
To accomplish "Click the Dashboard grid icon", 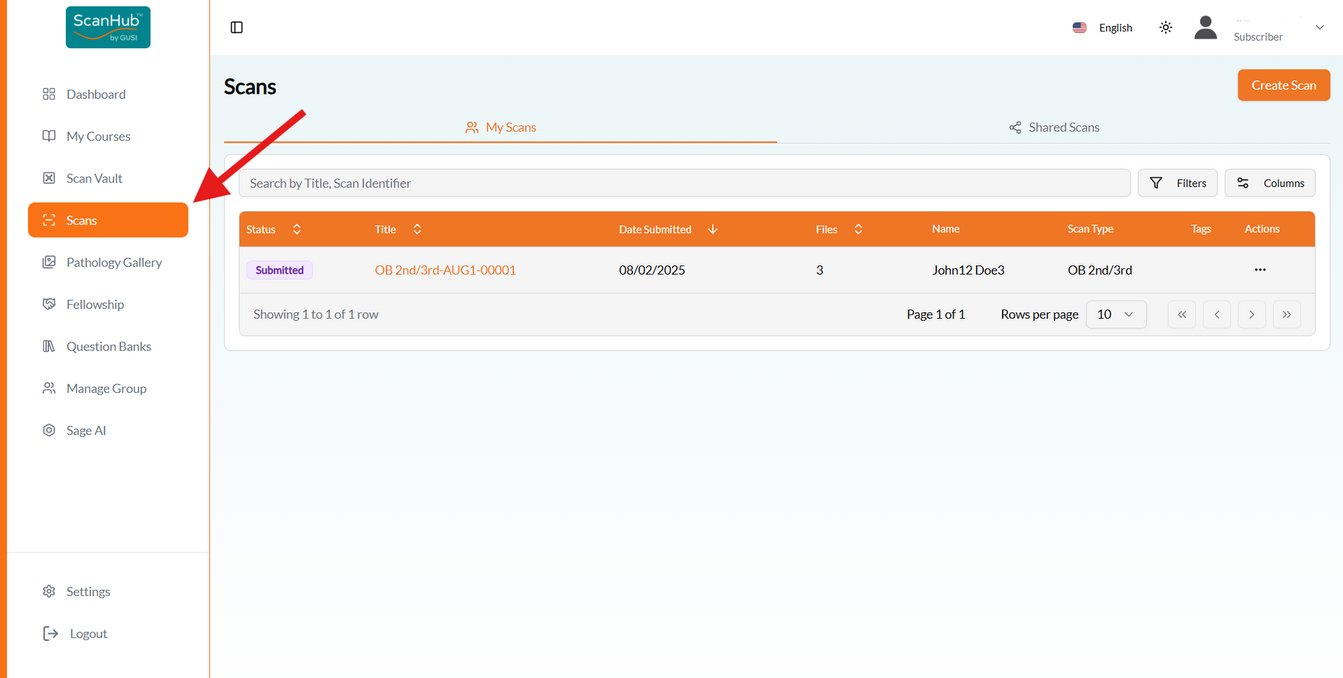I will [x=49, y=94].
